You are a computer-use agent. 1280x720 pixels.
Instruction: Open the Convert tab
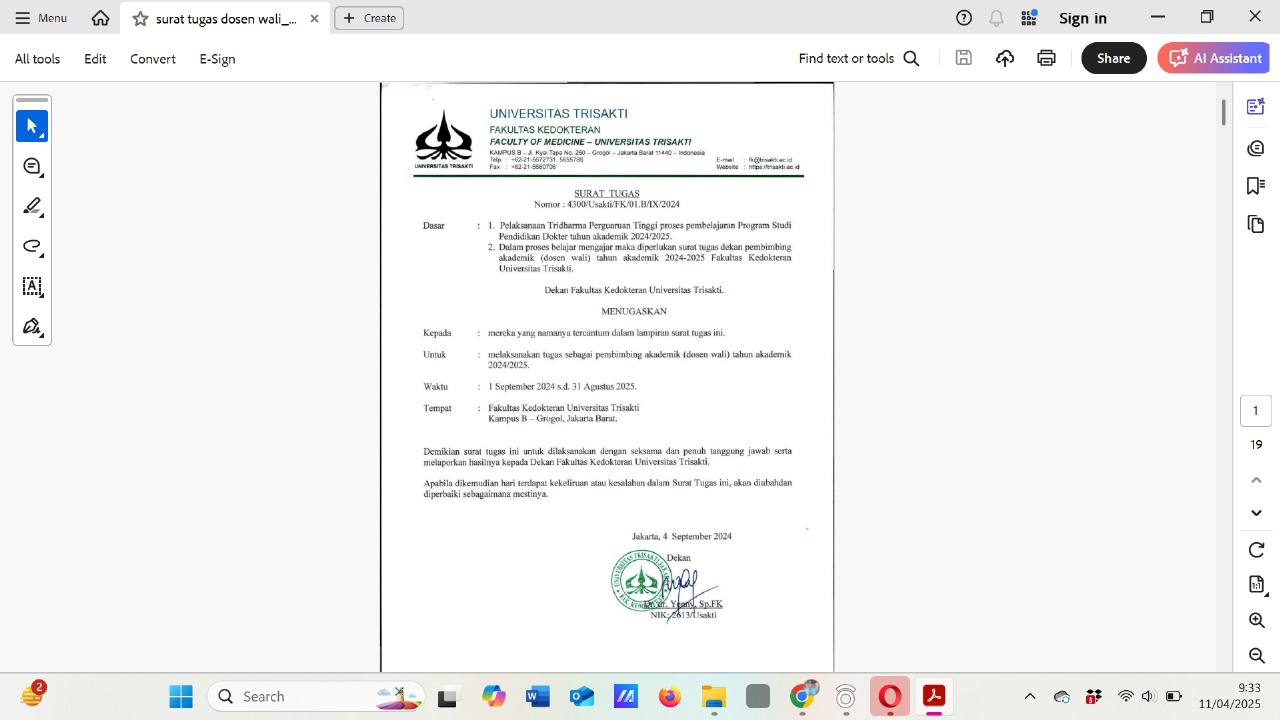153,59
